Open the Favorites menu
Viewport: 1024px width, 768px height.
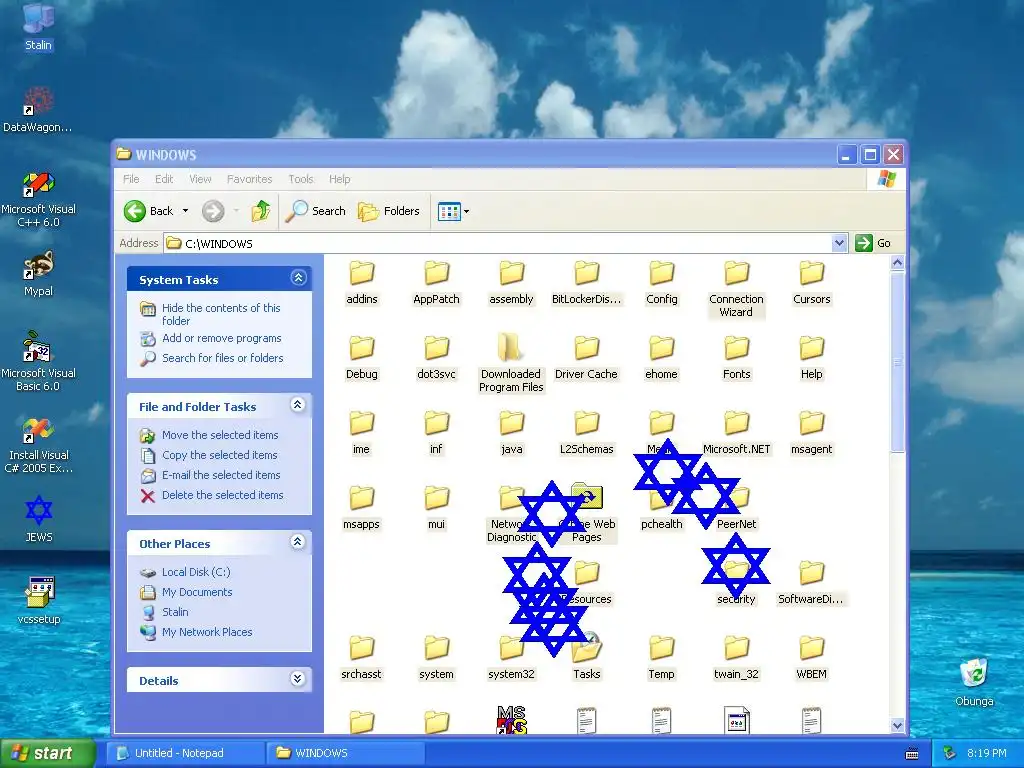coord(249,179)
